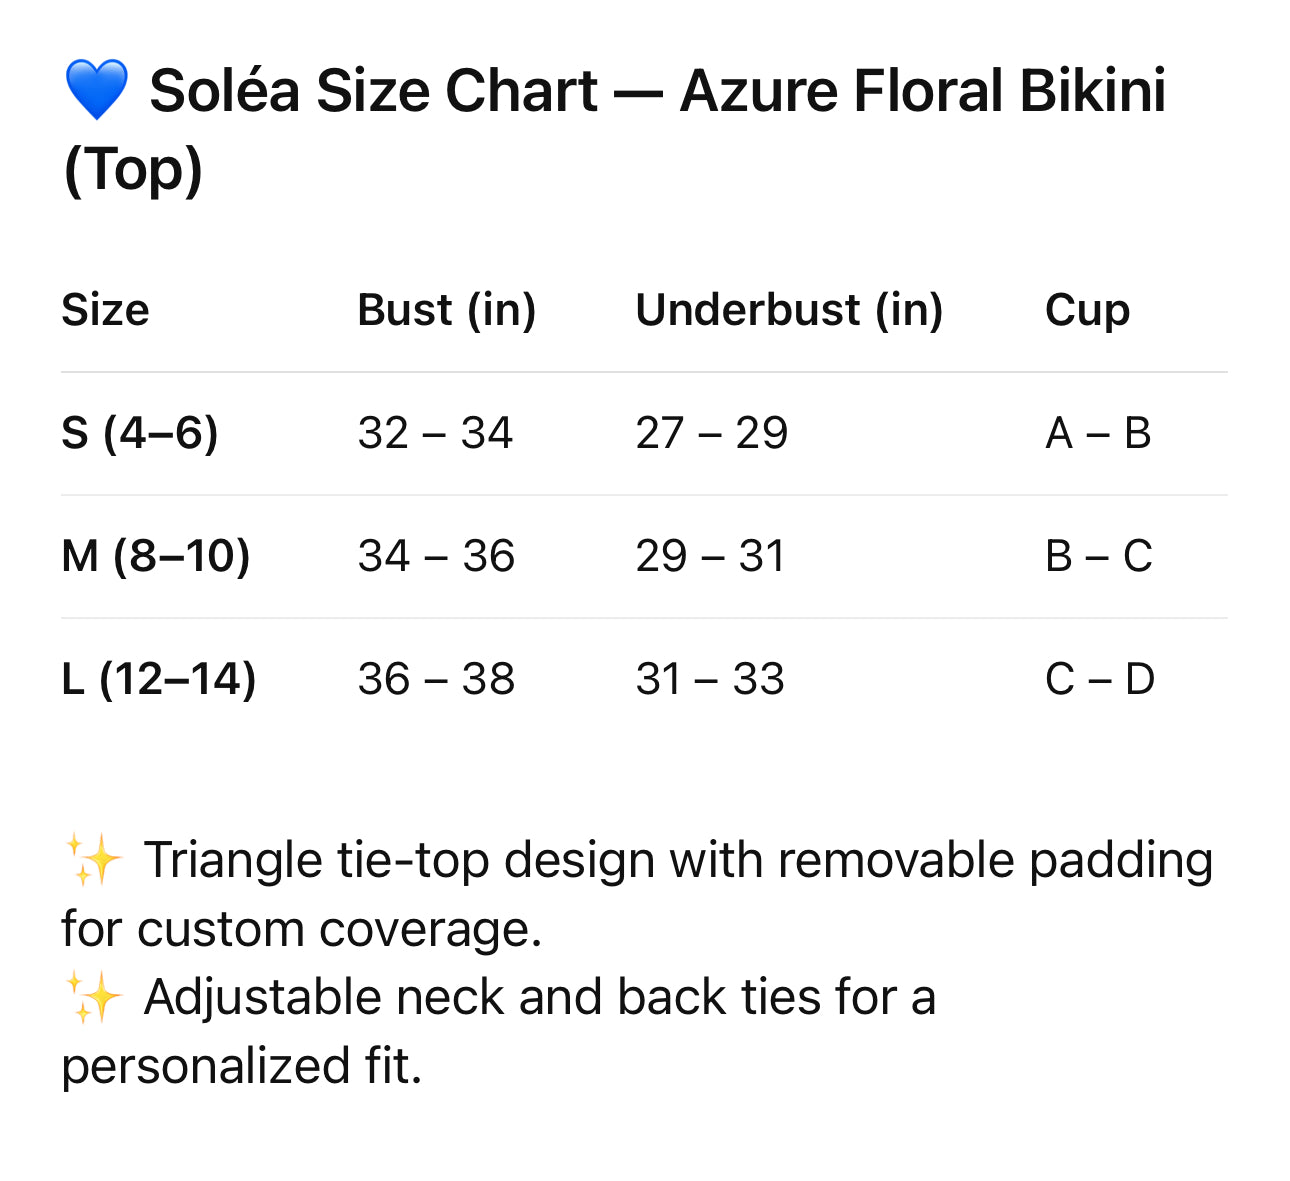Click the blue heart emoji in title
Viewport: 1290px width, 1181px height.
tap(96, 90)
